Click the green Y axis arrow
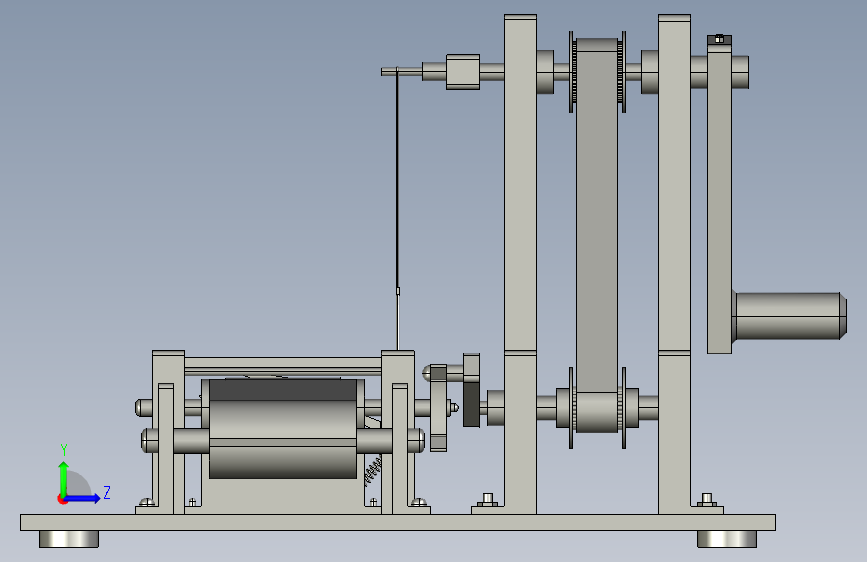This screenshot has width=867, height=562. point(64,480)
